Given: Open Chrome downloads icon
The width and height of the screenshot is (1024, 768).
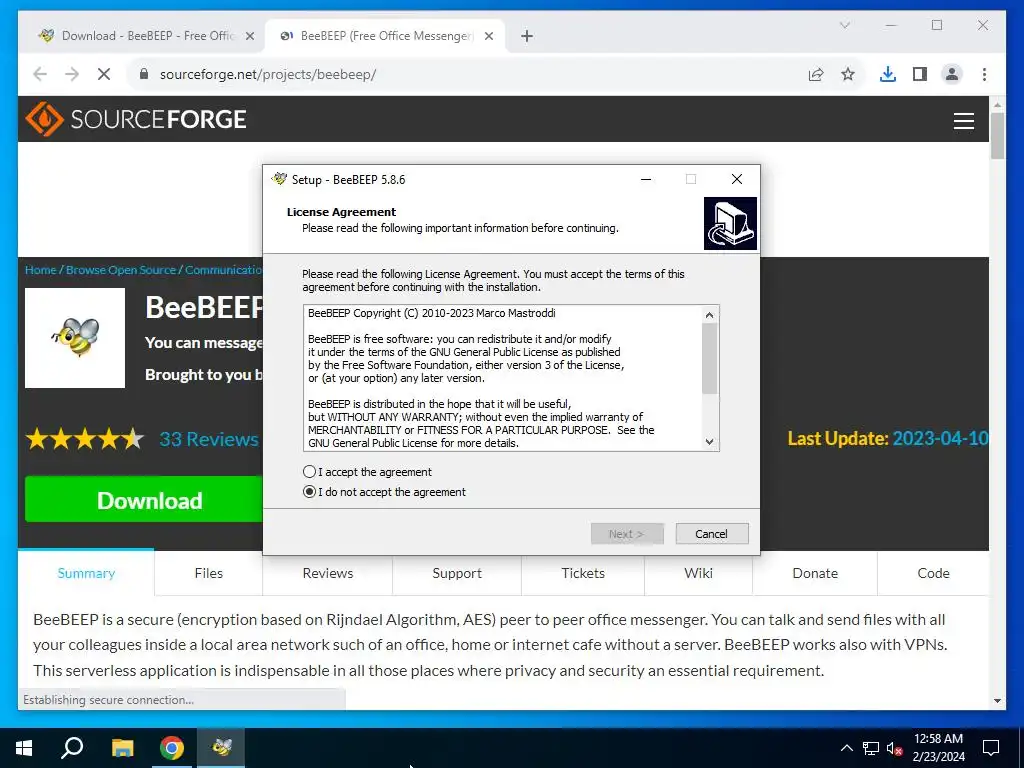Looking at the screenshot, I should (x=888, y=74).
